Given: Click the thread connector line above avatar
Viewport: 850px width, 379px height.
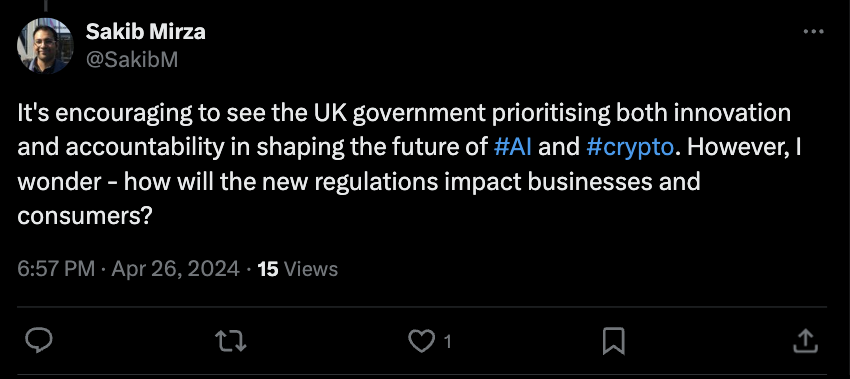Looking at the screenshot, I should pyautogui.click(x=45, y=5).
